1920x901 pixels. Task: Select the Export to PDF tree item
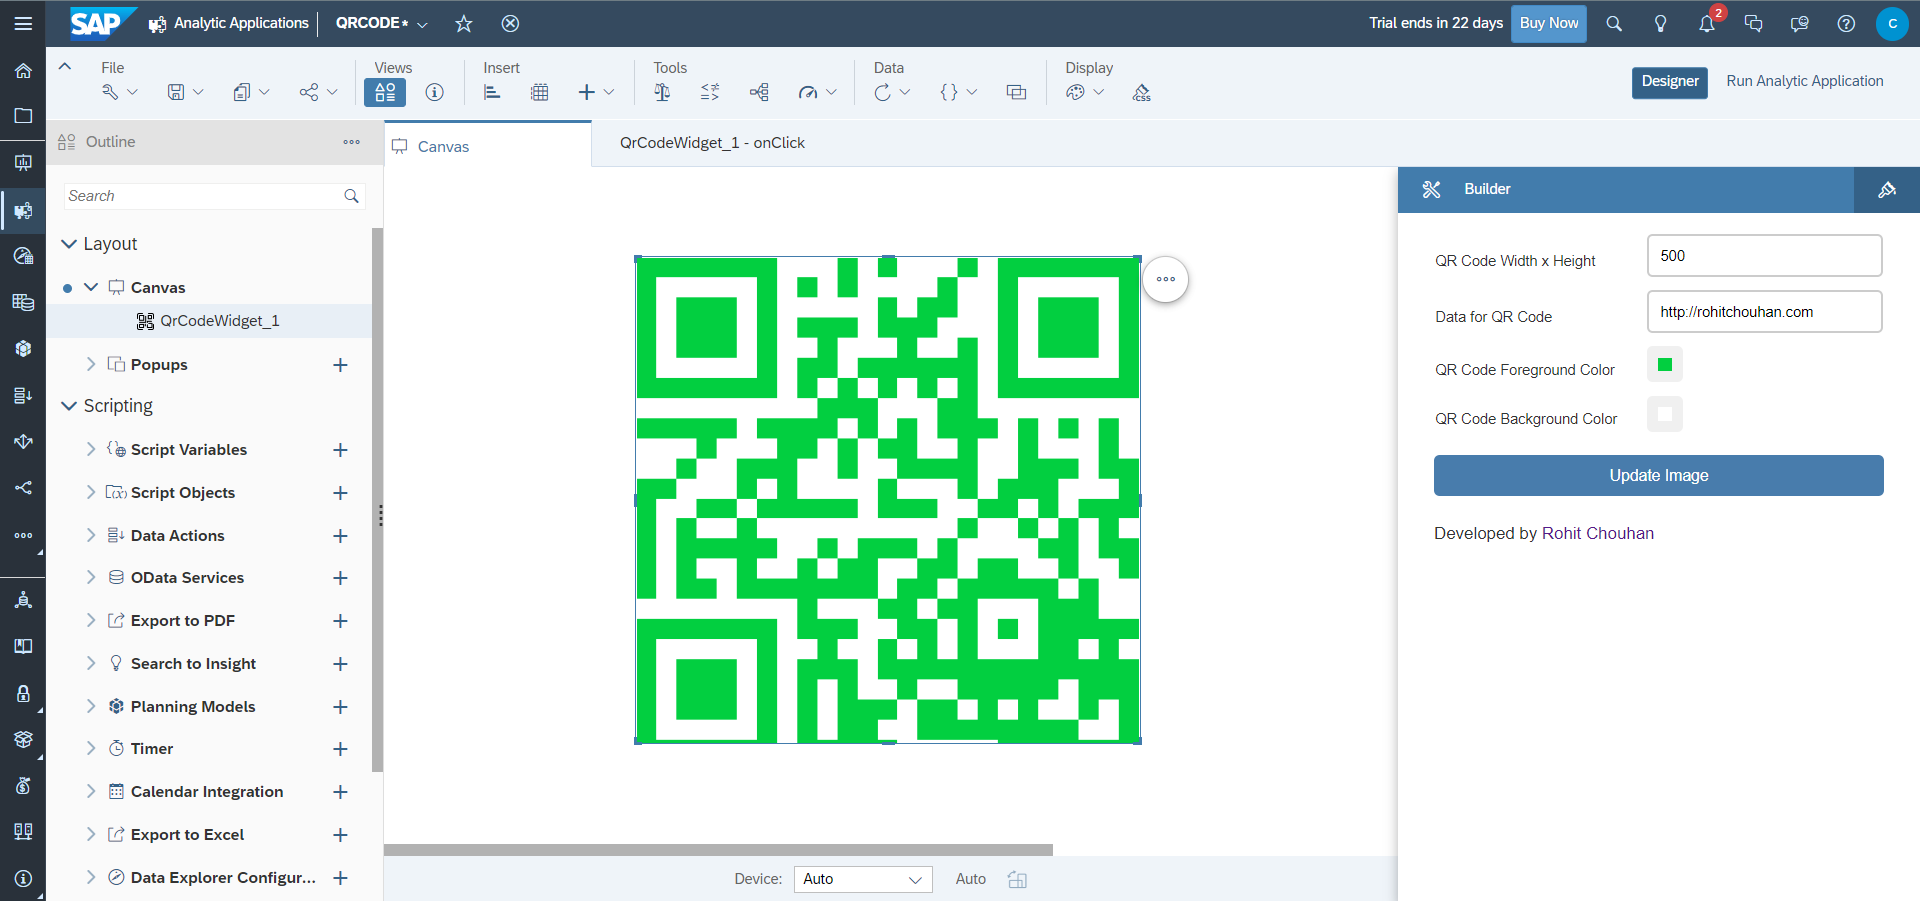point(183,621)
